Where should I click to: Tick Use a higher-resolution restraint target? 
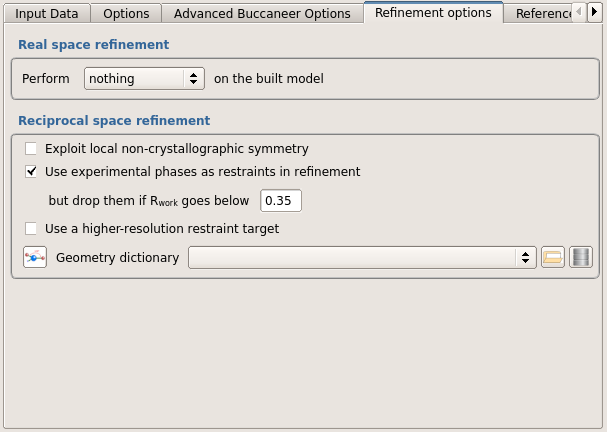point(32,228)
